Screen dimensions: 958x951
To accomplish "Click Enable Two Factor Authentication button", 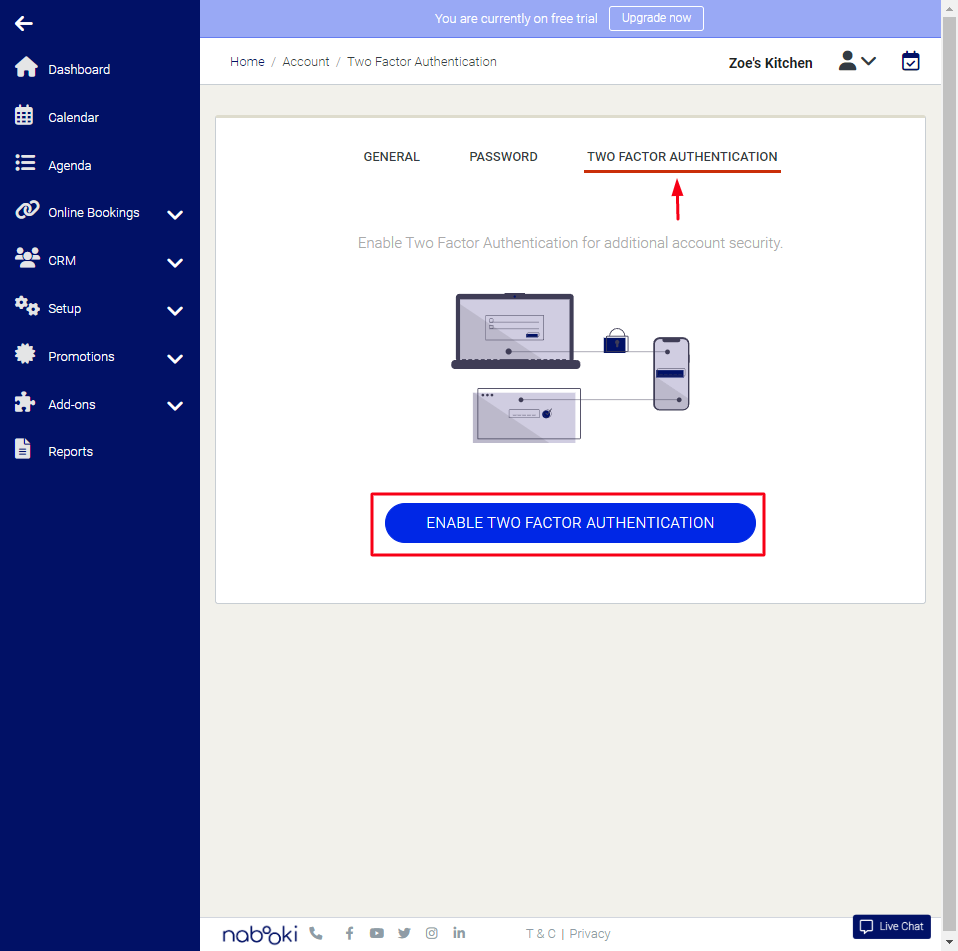I will [570, 523].
